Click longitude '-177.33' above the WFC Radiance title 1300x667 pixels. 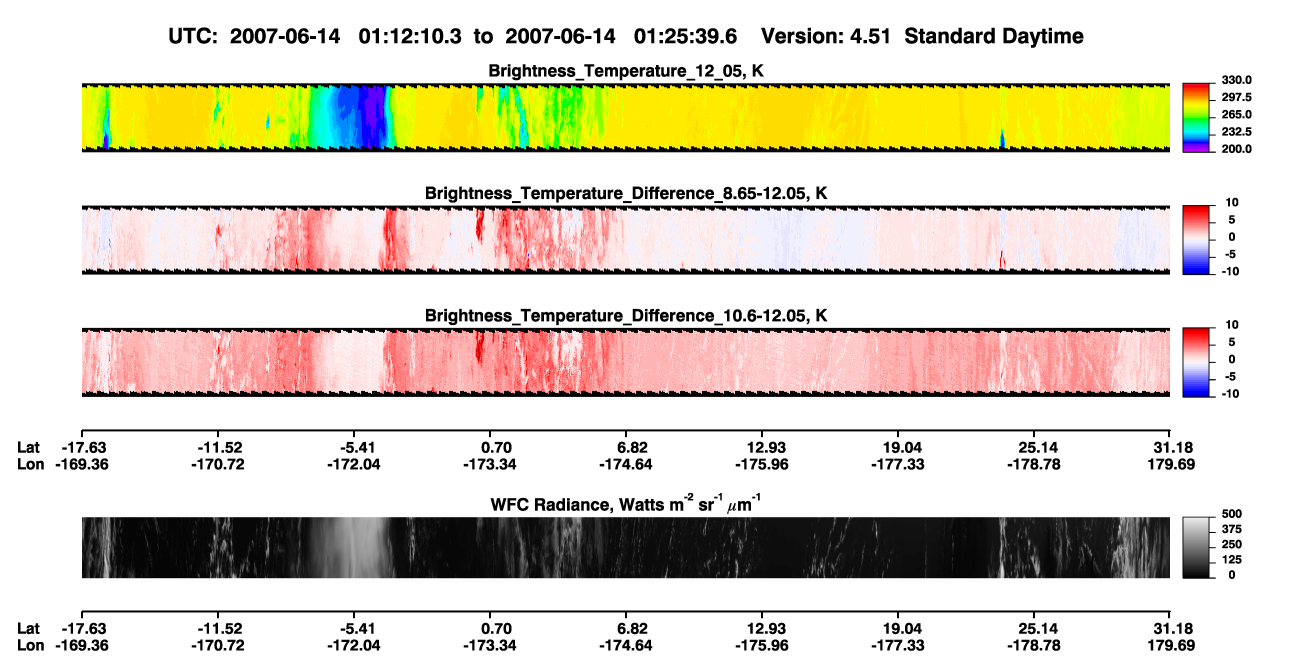(x=898, y=465)
